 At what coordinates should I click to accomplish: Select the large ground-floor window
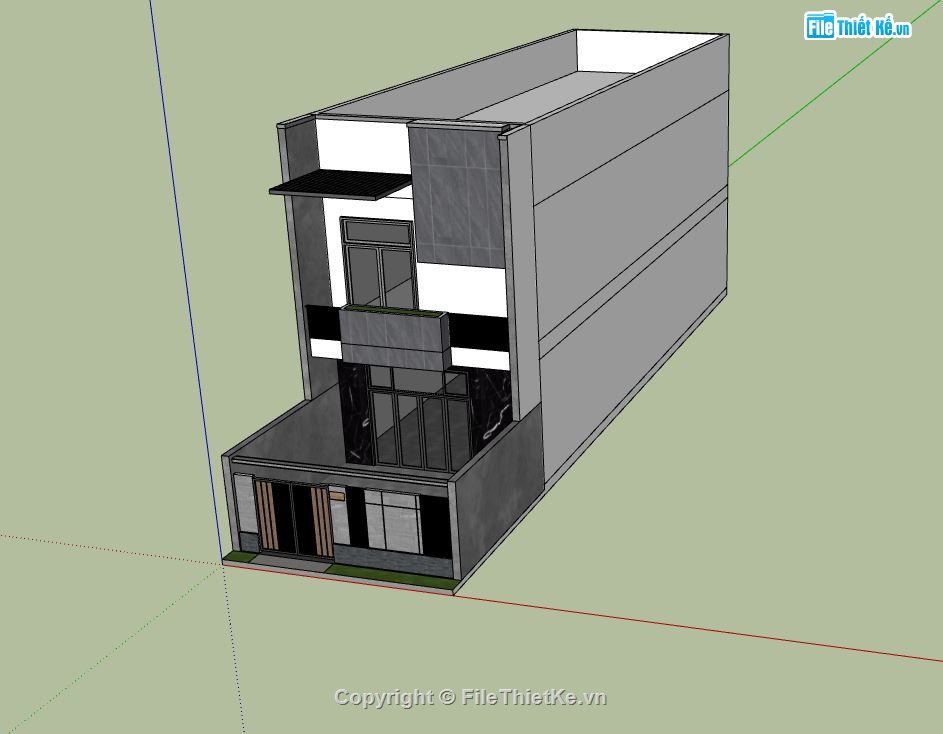(x=393, y=522)
